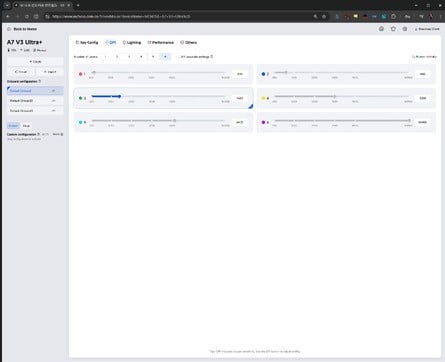Focus the DPI value field of level 5

(240, 122)
